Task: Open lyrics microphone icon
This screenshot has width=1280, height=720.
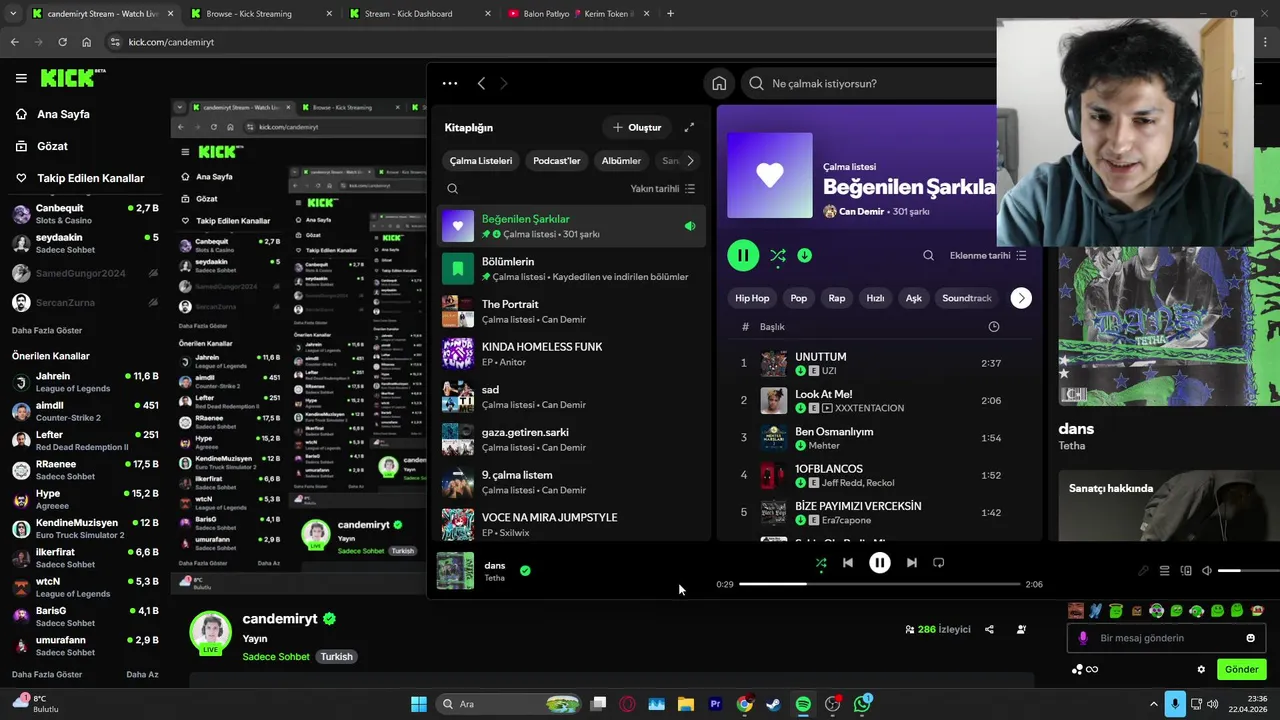Action: coord(1143,571)
